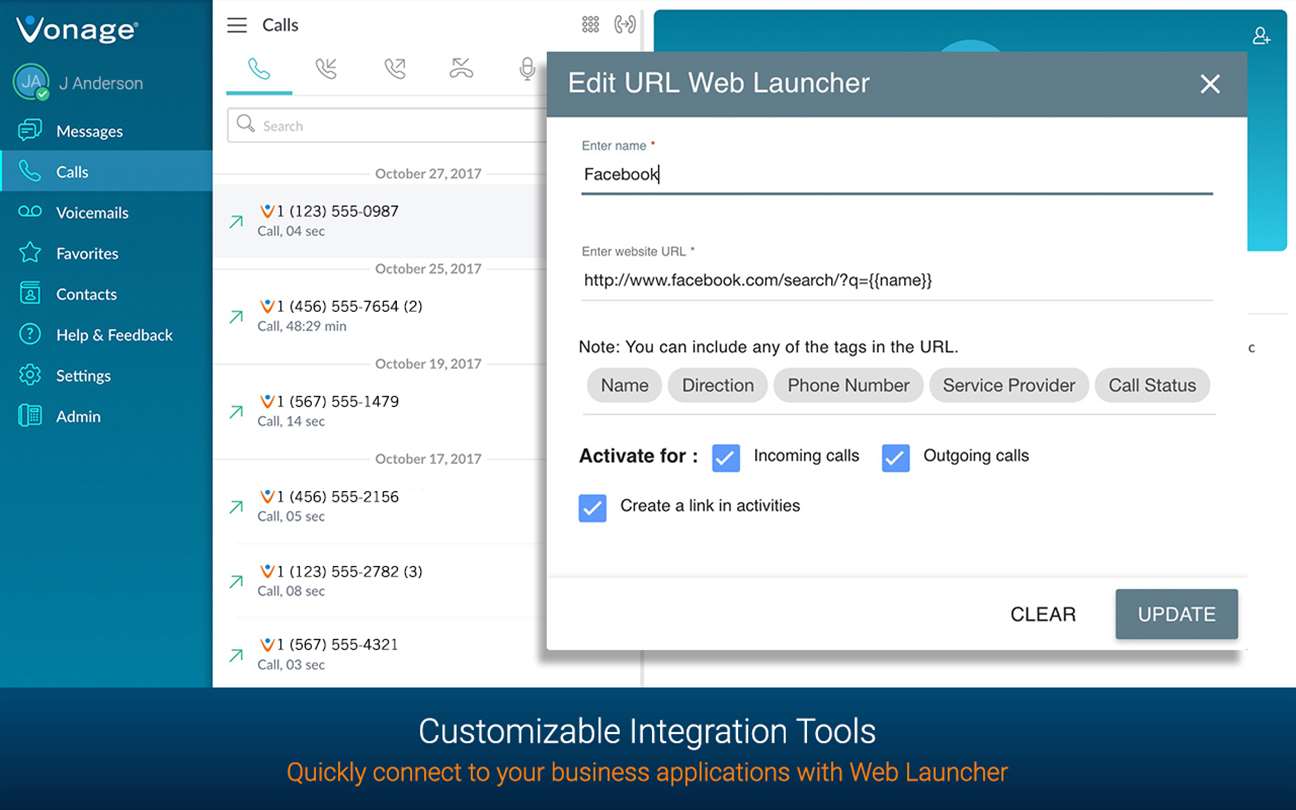Click the add contact icon at top right
The width and height of the screenshot is (1296, 810).
click(1262, 36)
